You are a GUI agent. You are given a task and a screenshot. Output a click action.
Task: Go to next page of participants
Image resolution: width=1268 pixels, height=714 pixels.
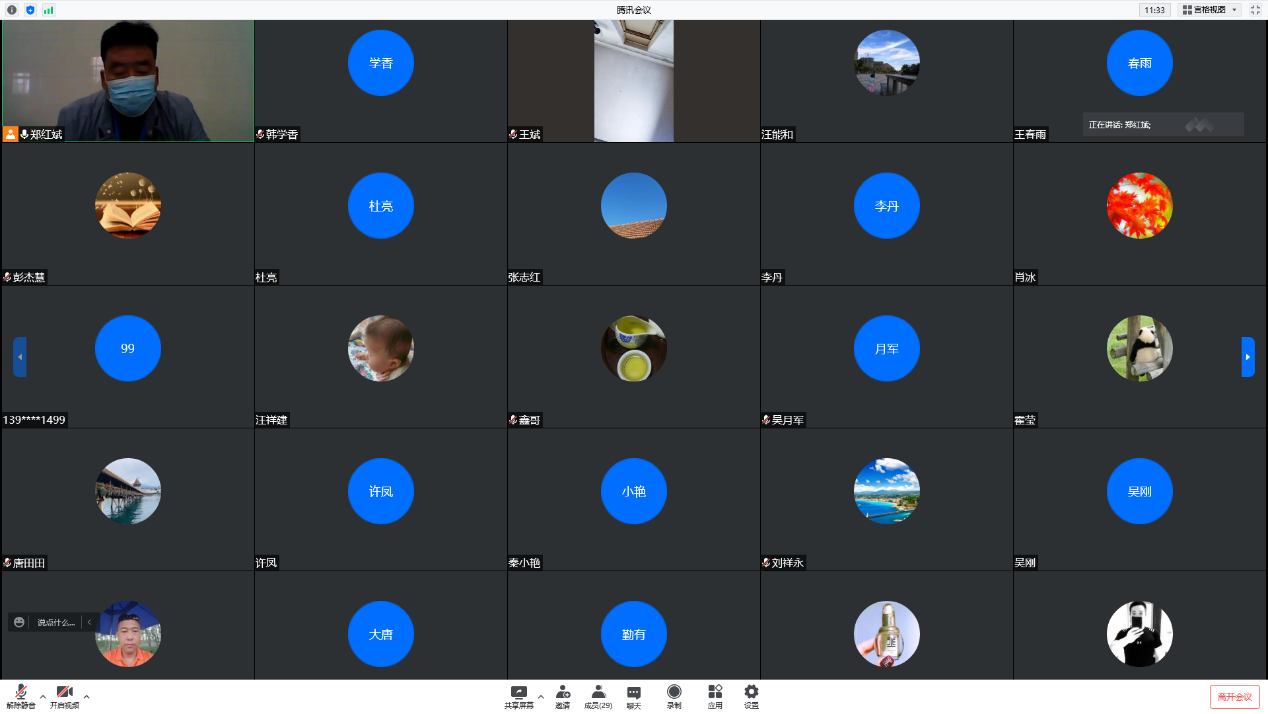[x=1247, y=357]
